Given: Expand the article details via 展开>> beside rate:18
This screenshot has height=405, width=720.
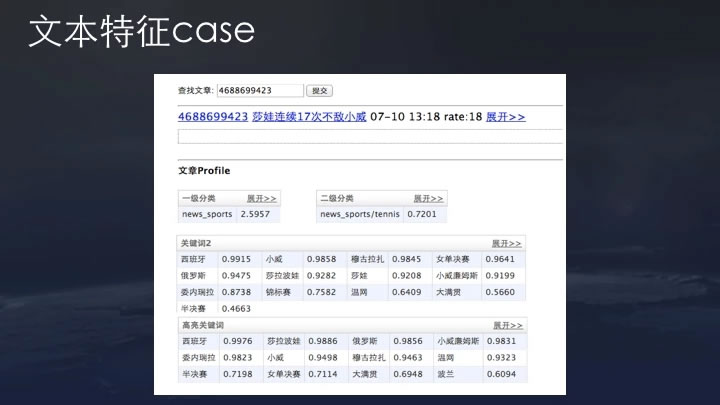Looking at the screenshot, I should pos(506,117).
